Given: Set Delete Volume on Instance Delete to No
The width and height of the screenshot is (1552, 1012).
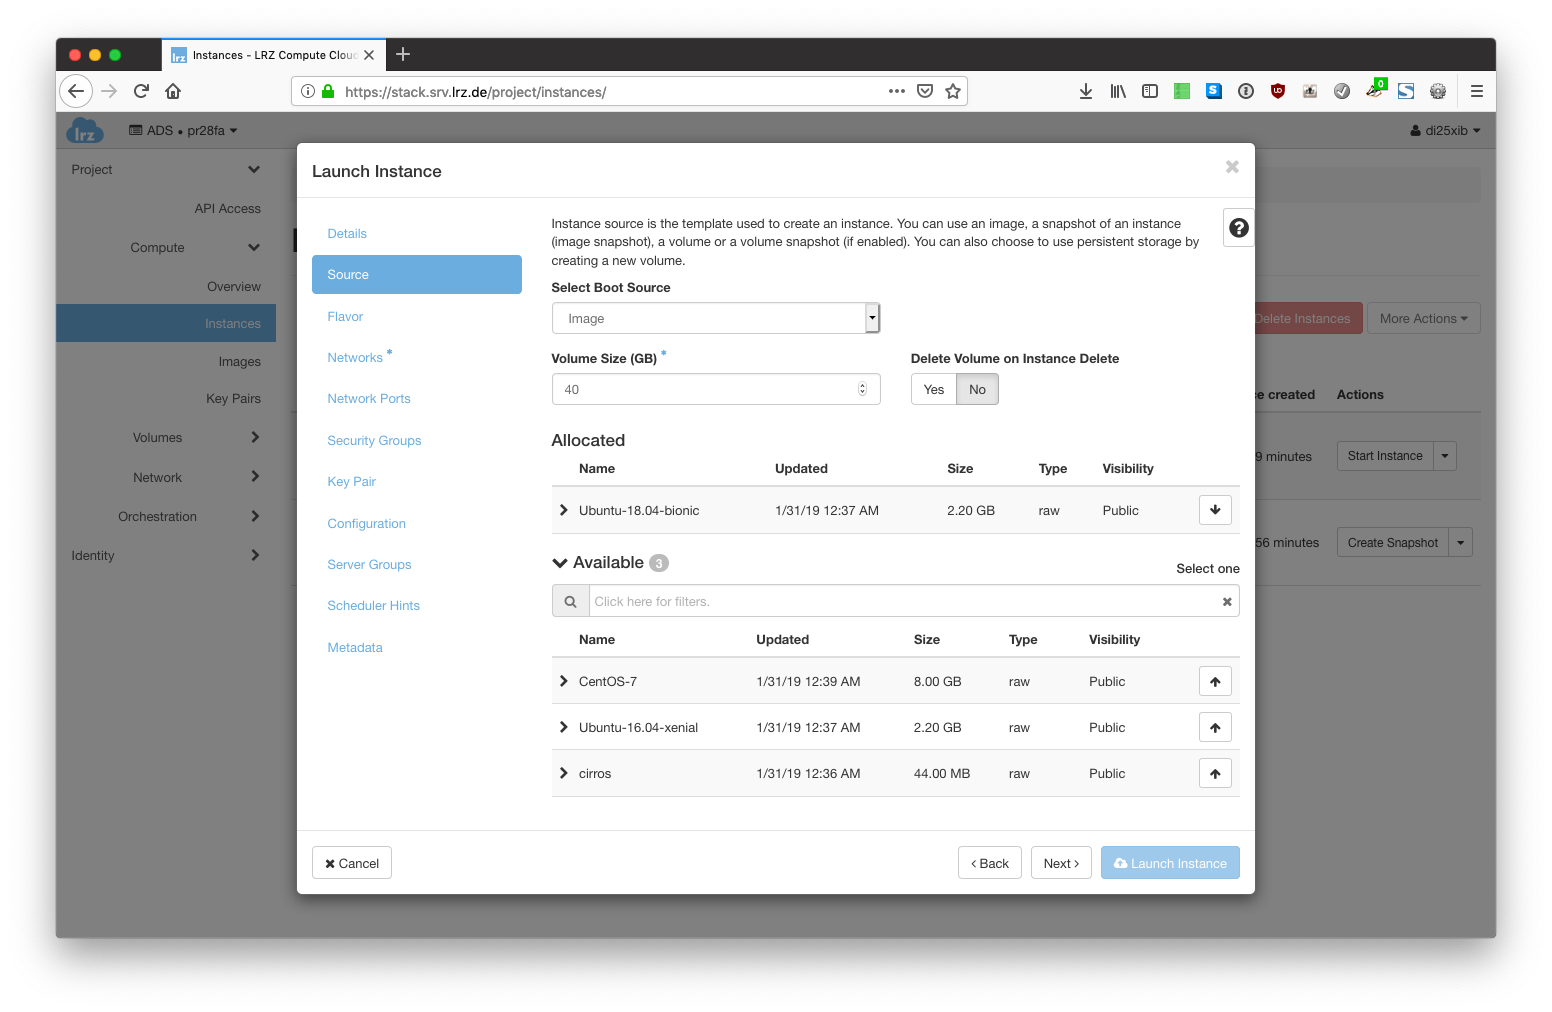Looking at the screenshot, I should (x=977, y=390).
